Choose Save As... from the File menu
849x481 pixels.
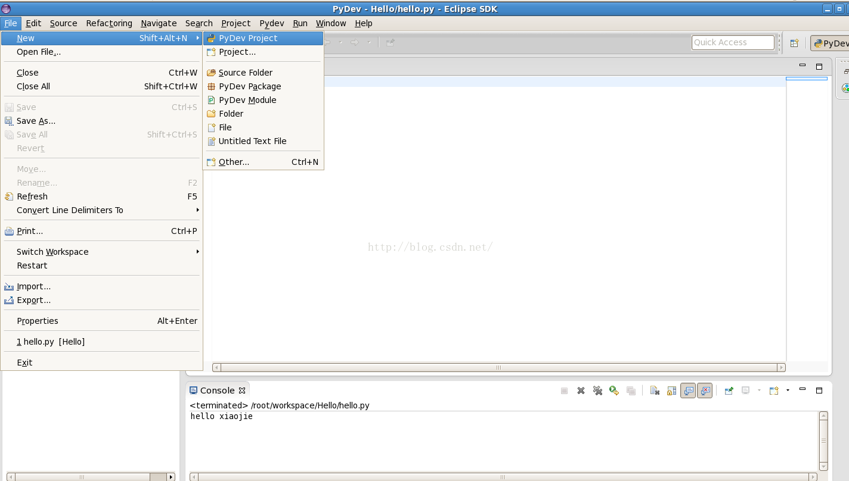102,121
